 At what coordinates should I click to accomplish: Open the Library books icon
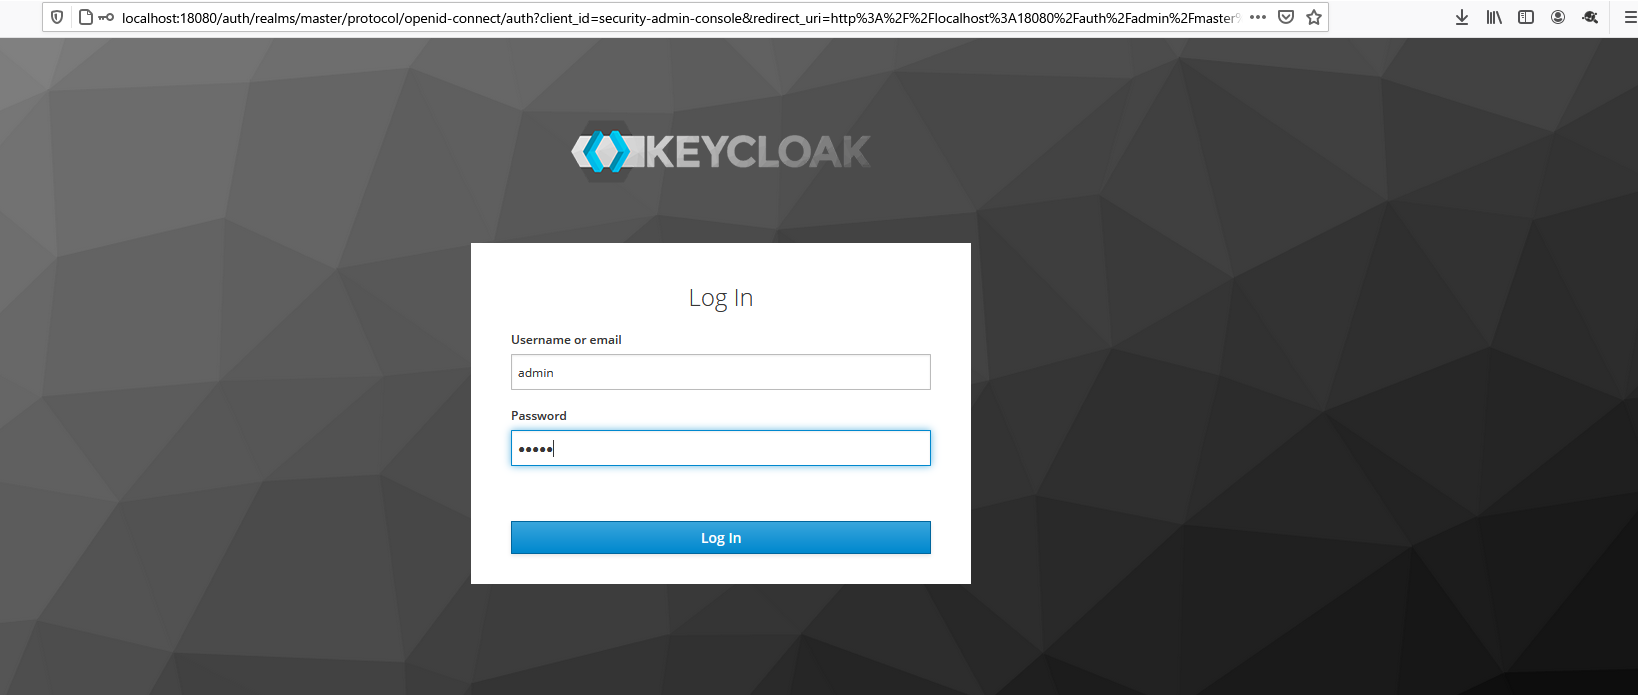[x=1494, y=17]
